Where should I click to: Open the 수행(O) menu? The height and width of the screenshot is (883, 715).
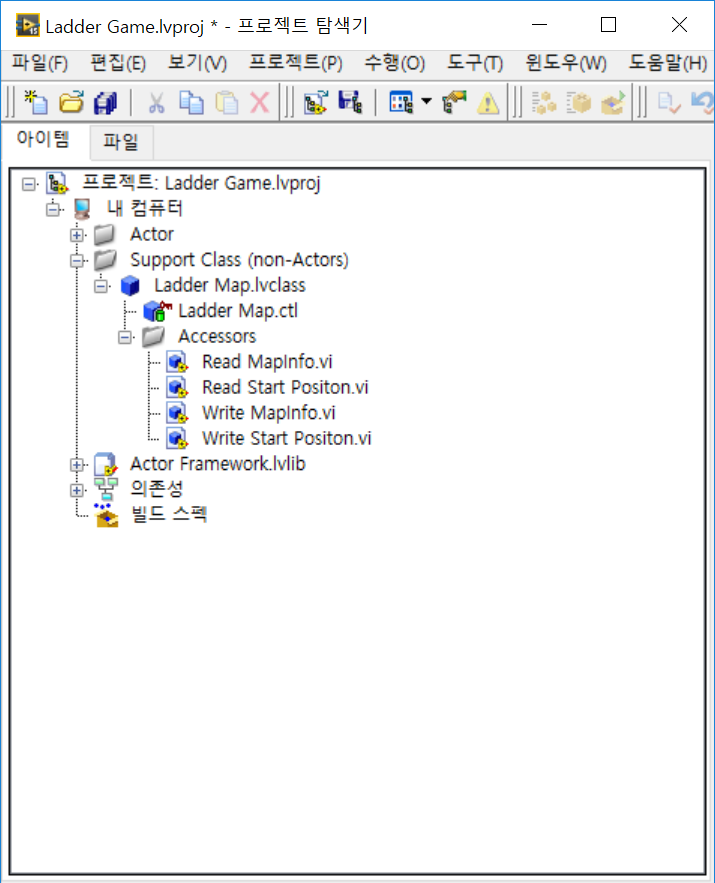[395, 63]
